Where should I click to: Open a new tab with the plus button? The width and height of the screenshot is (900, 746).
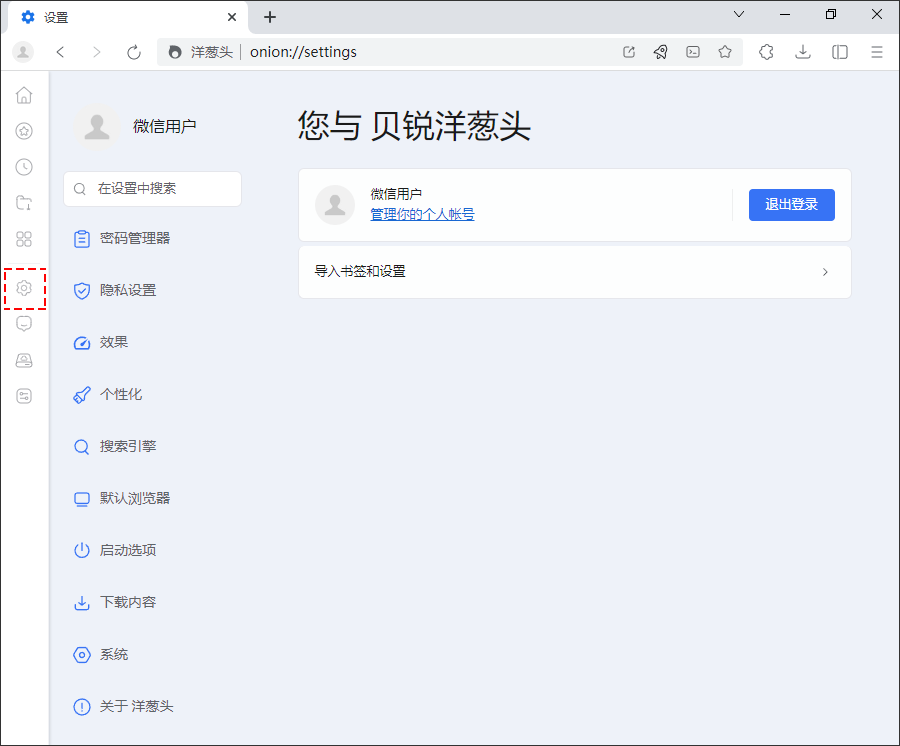pyautogui.click(x=270, y=17)
